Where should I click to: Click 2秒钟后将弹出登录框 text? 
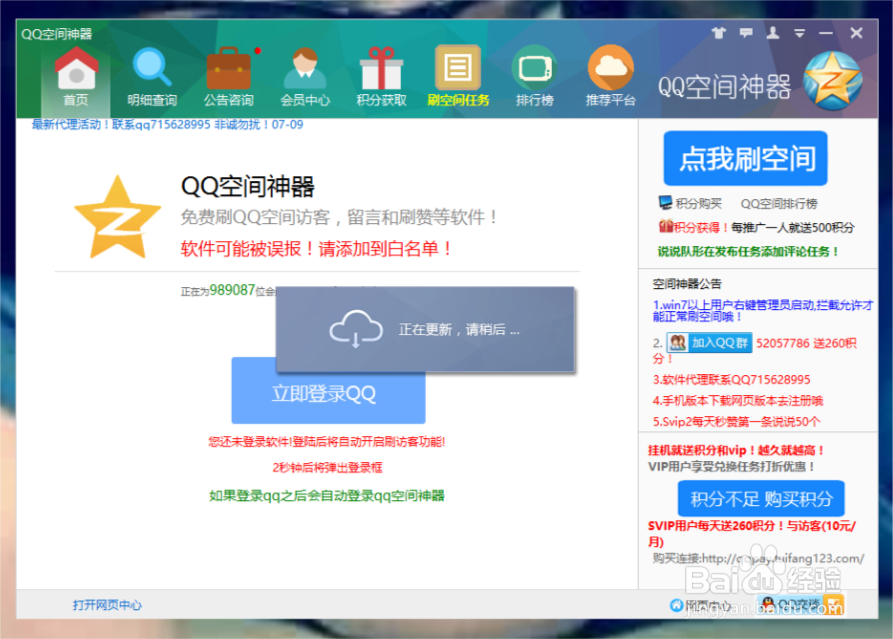[327, 468]
